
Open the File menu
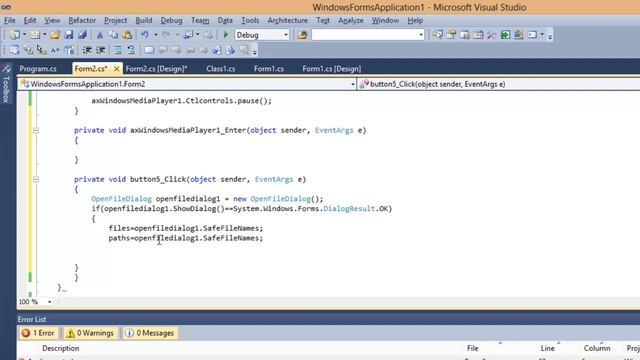(x=10, y=20)
